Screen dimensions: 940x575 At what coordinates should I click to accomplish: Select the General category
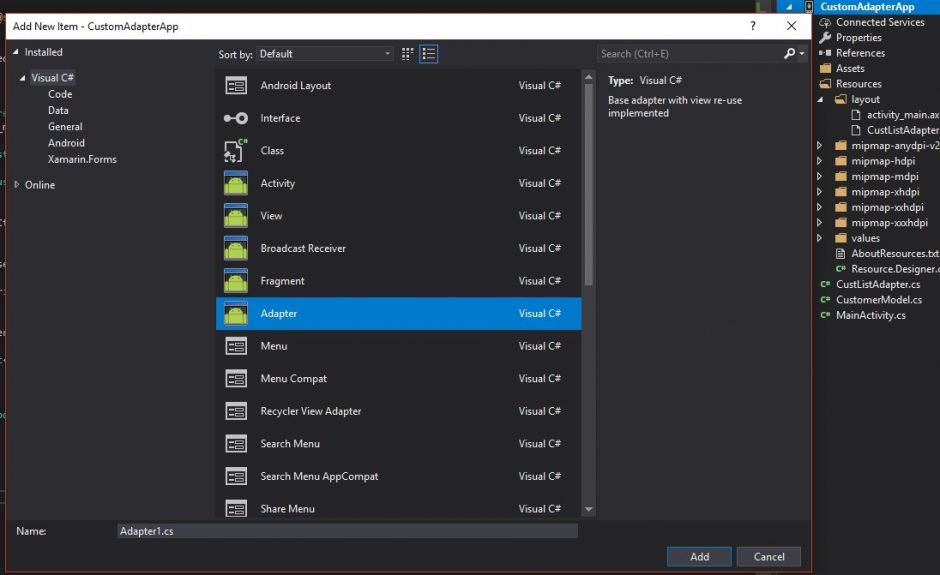[65, 127]
